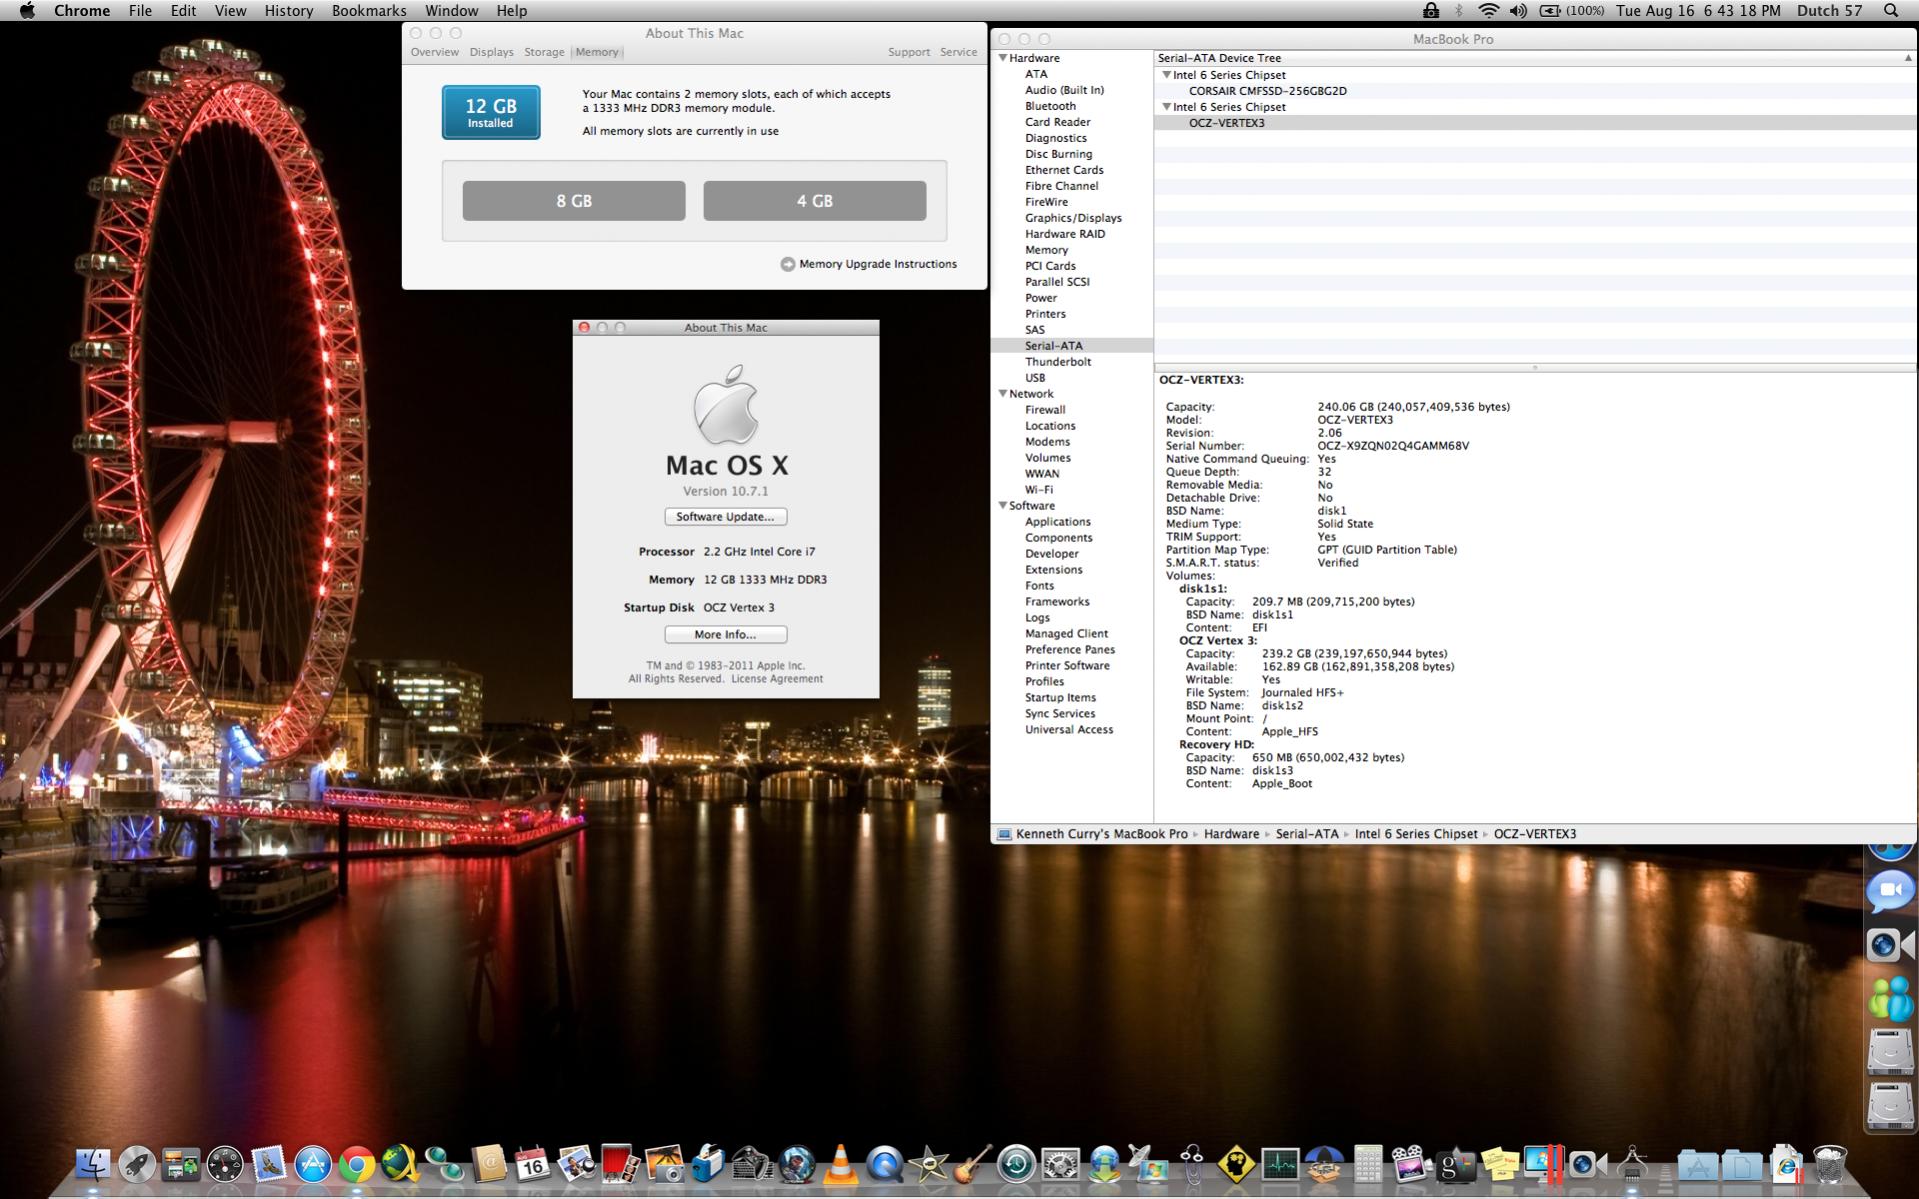Switch to Overview tab in About This Mac
The height and width of the screenshot is (1199, 1919).
click(435, 52)
